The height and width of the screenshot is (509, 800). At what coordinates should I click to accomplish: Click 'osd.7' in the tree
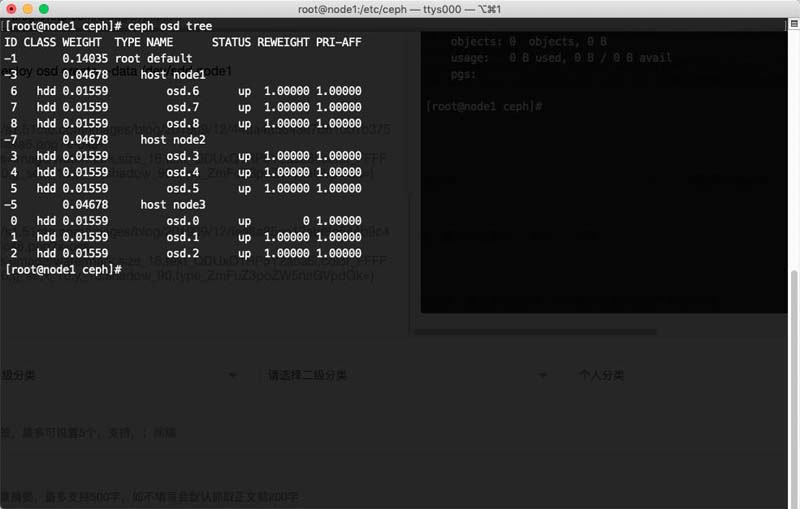point(183,108)
